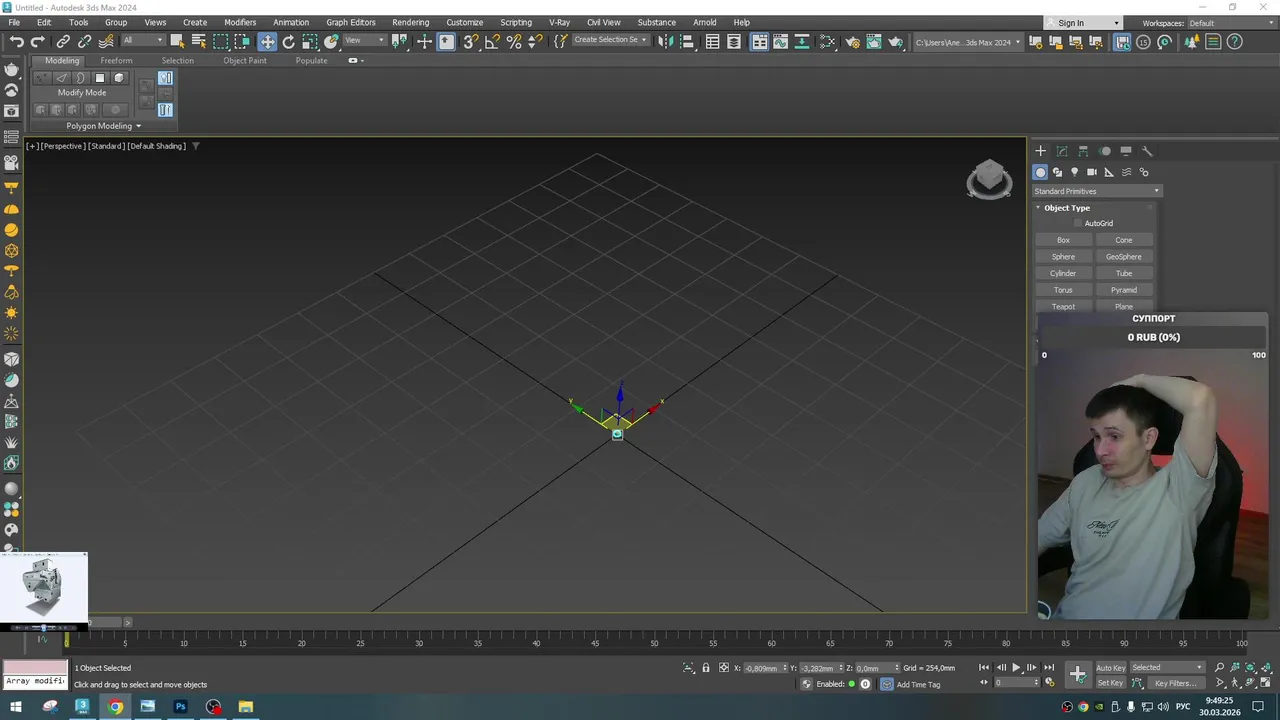Image resolution: width=1280 pixels, height=720 pixels.
Task: Click the Render Production teapot icon
Action: click(896, 41)
